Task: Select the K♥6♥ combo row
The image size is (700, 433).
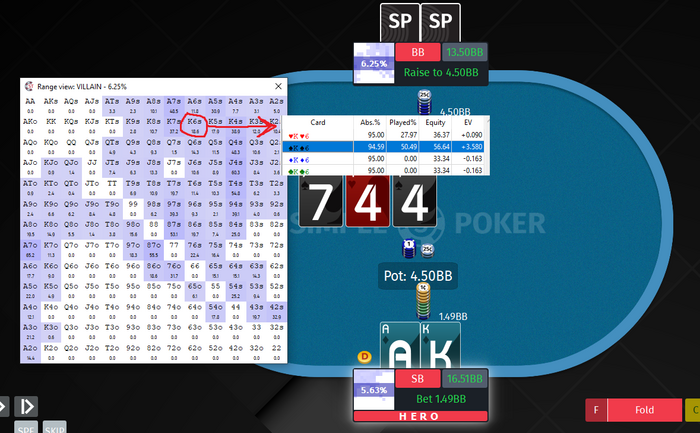Action: click(386, 135)
